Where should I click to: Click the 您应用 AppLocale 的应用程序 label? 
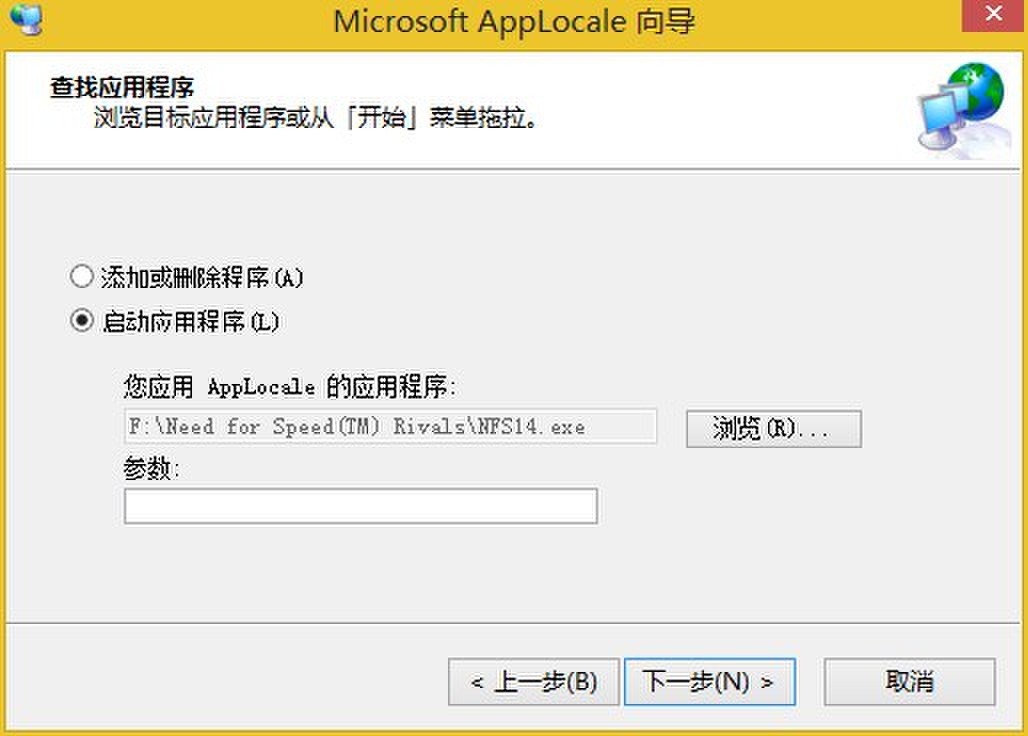289,386
